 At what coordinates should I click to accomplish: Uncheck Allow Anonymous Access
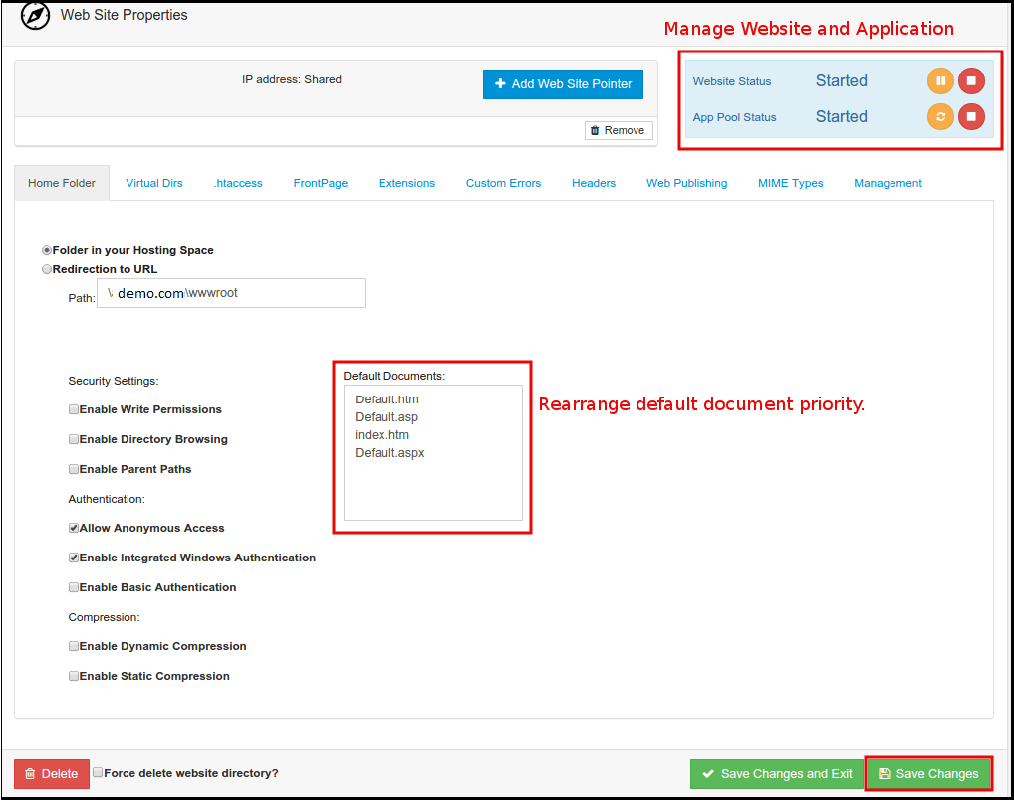pyautogui.click(x=74, y=528)
